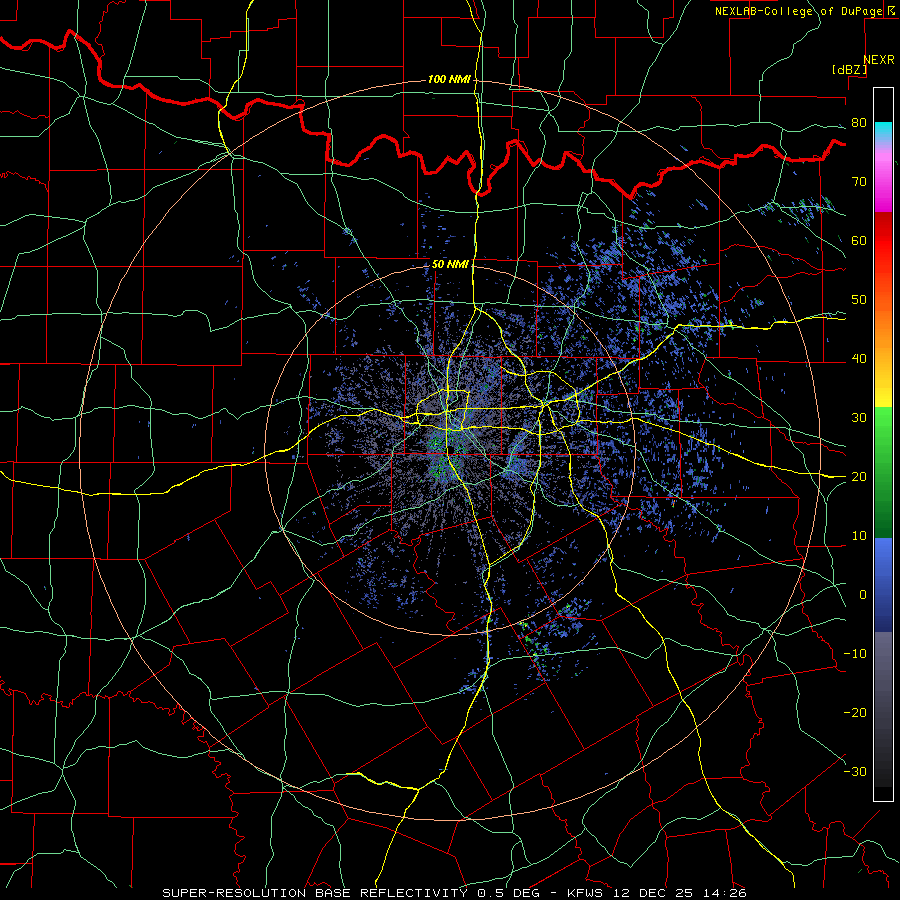
Task: Click the red segment of the color bar
Action: pyautogui.click(x=883, y=242)
